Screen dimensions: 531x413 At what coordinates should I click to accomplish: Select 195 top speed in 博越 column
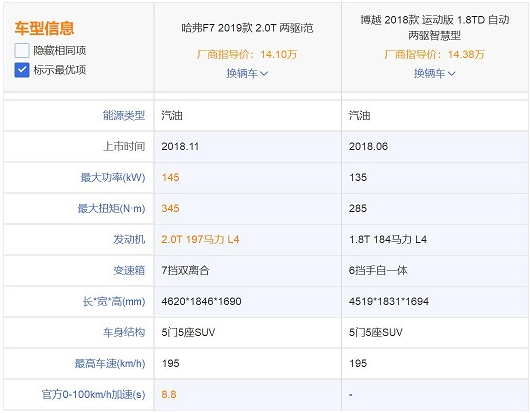358,363
